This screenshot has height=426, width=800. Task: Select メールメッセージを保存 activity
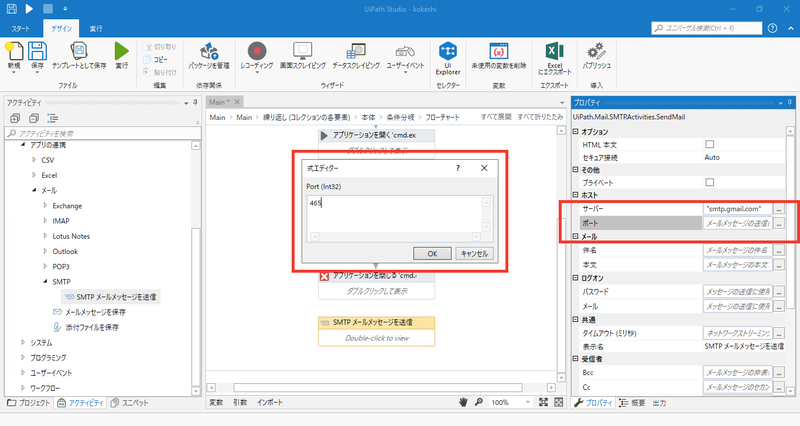(89, 312)
